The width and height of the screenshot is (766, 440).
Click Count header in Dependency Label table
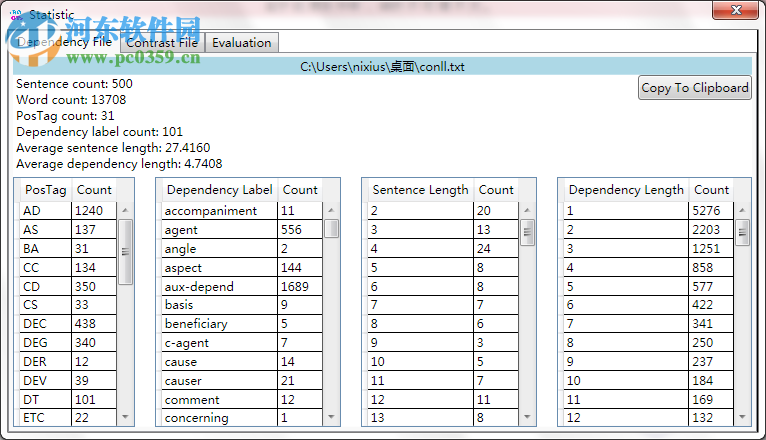pyautogui.click(x=300, y=190)
